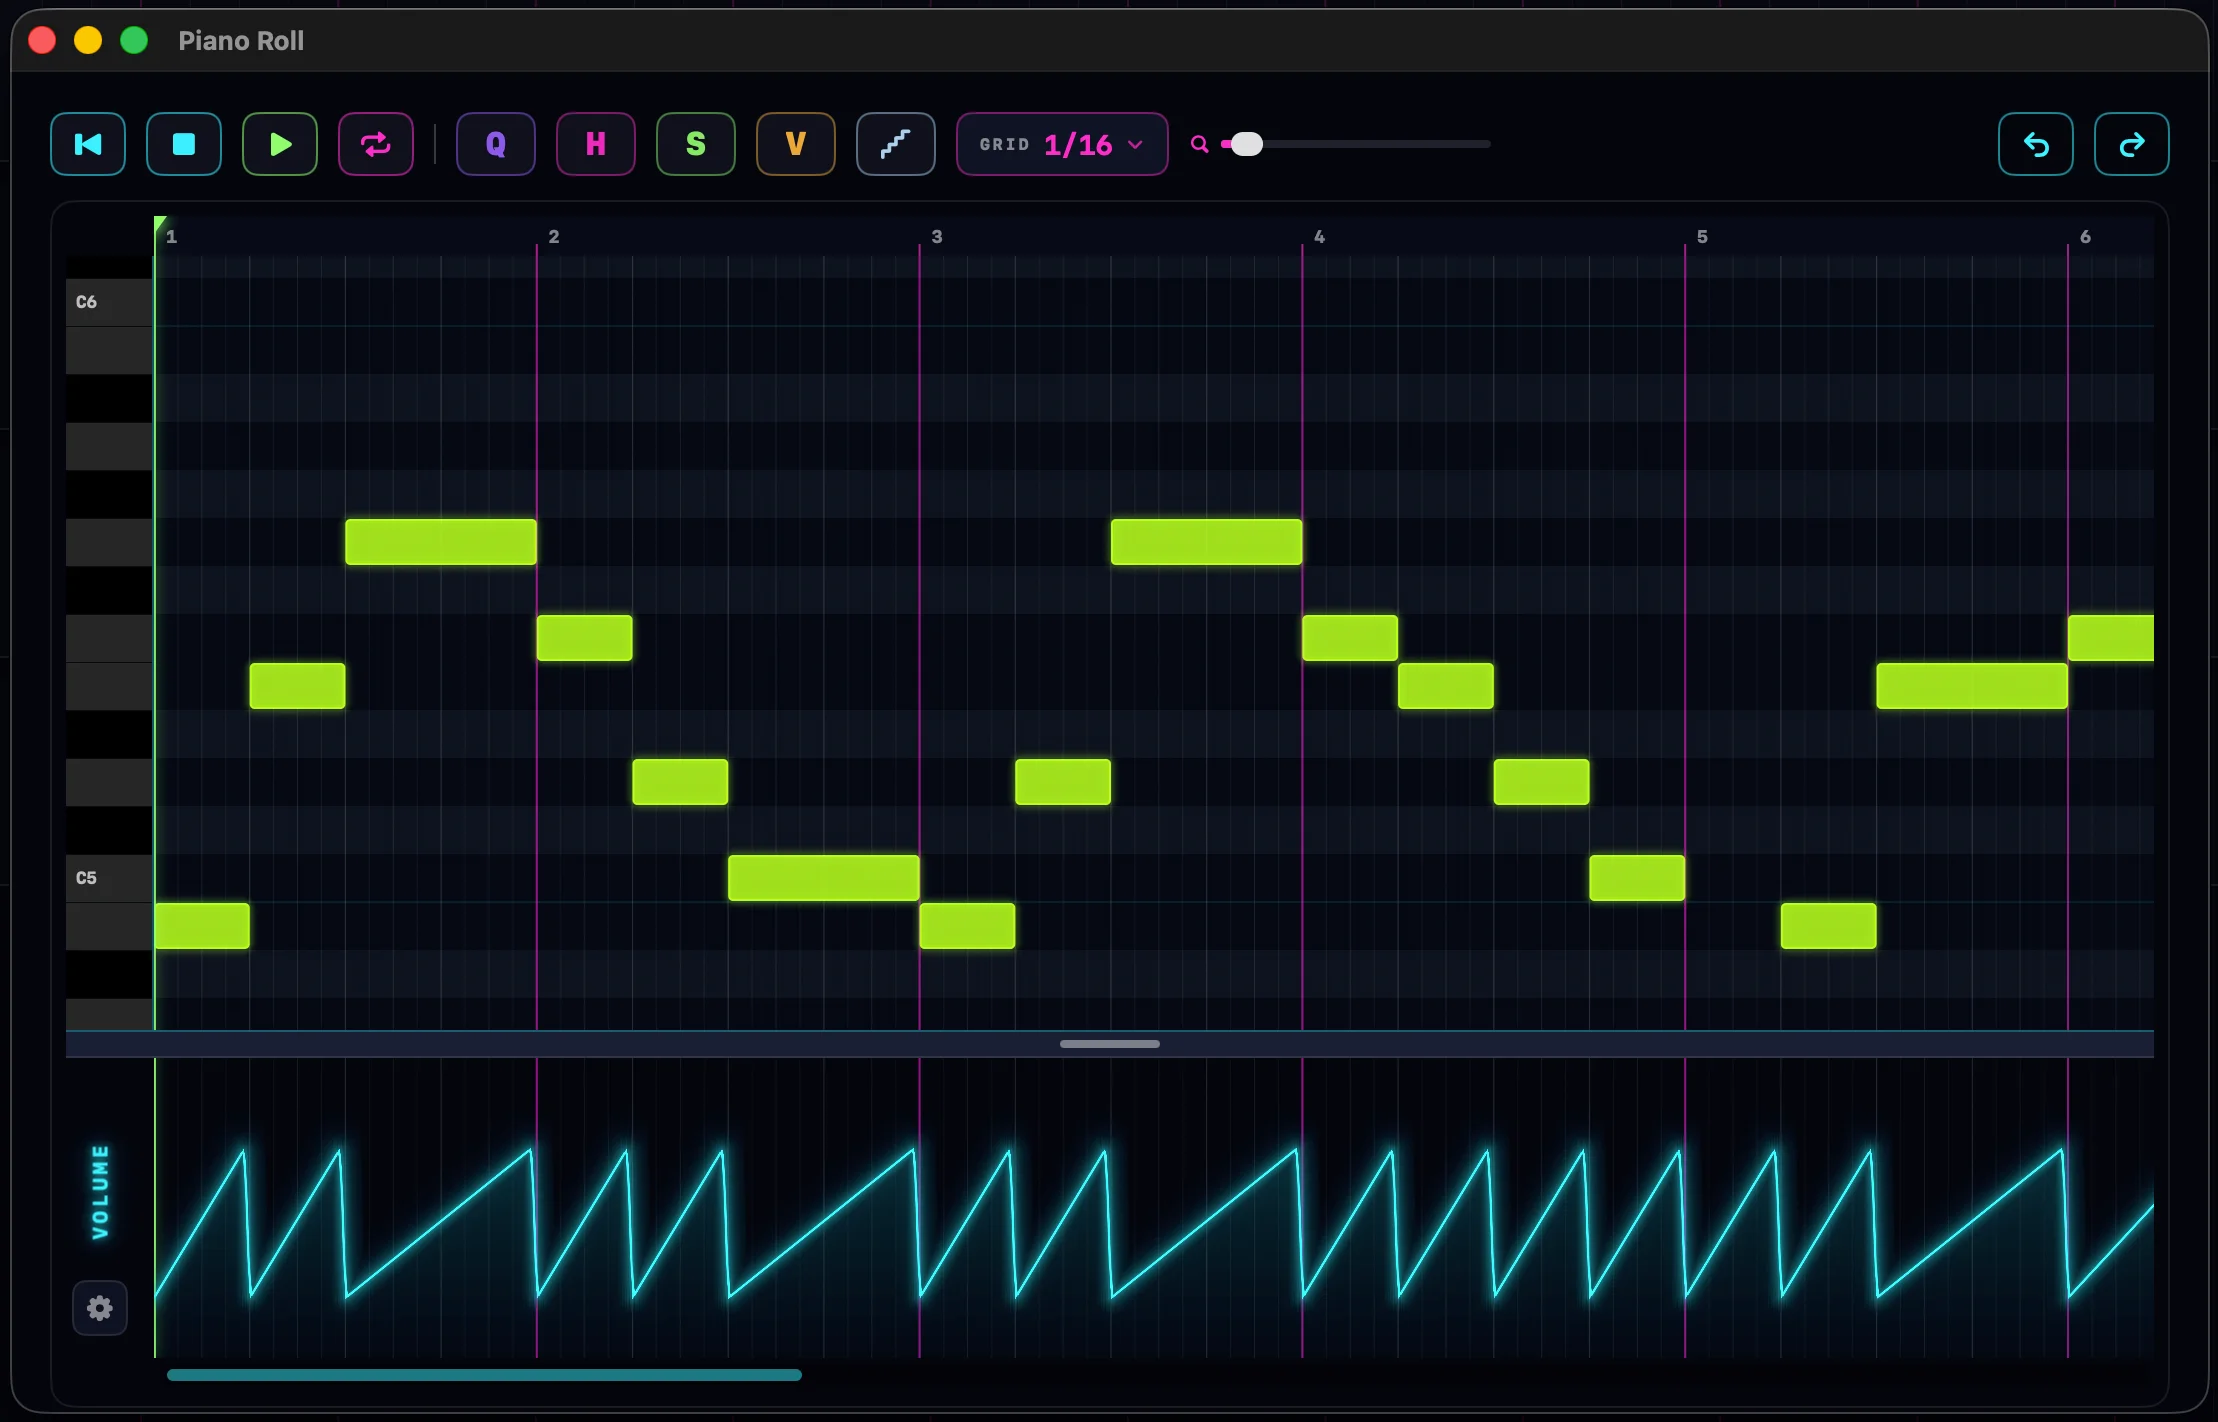
Task: Click the skip-to-start transport button
Action: [88, 144]
